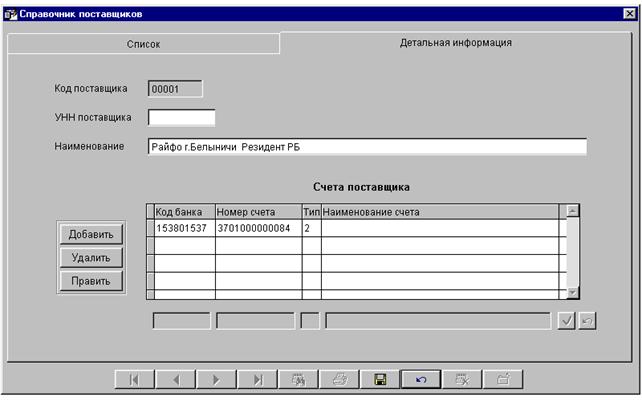Click the disabled bank code edit box below table
Viewport: 642px width, 405px height.
click(x=181, y=321)
